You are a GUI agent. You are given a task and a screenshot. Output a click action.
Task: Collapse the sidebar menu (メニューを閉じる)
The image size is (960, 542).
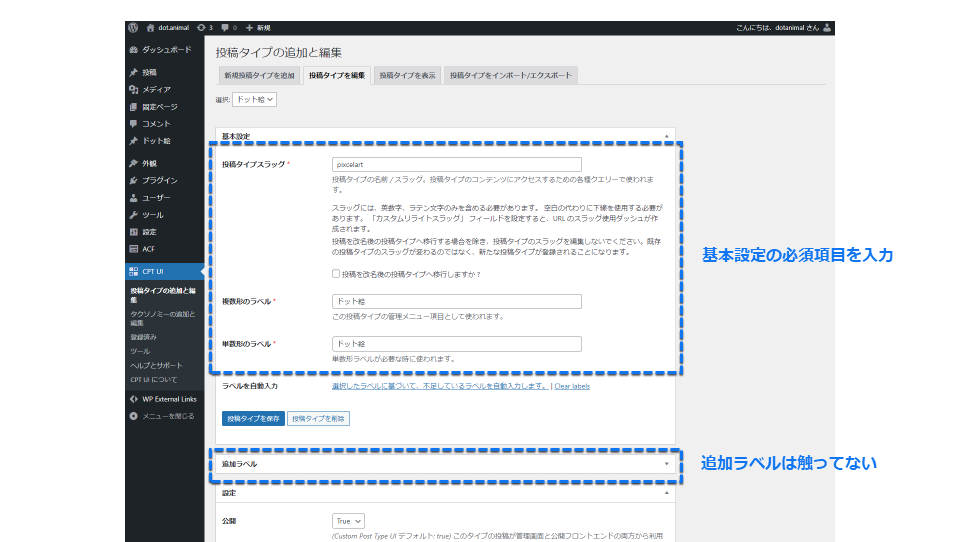[x=133, y=416]
